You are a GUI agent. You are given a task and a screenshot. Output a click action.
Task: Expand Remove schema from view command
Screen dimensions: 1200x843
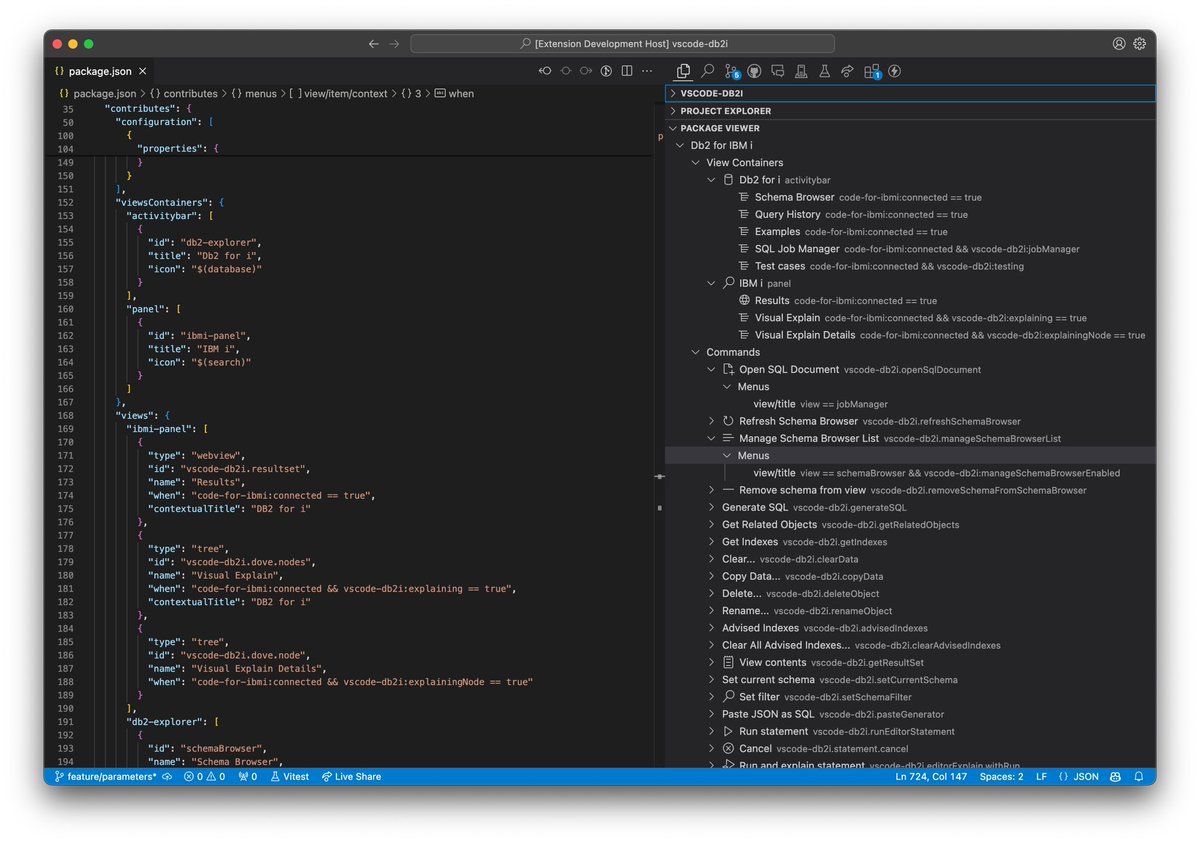click(712, 490)
